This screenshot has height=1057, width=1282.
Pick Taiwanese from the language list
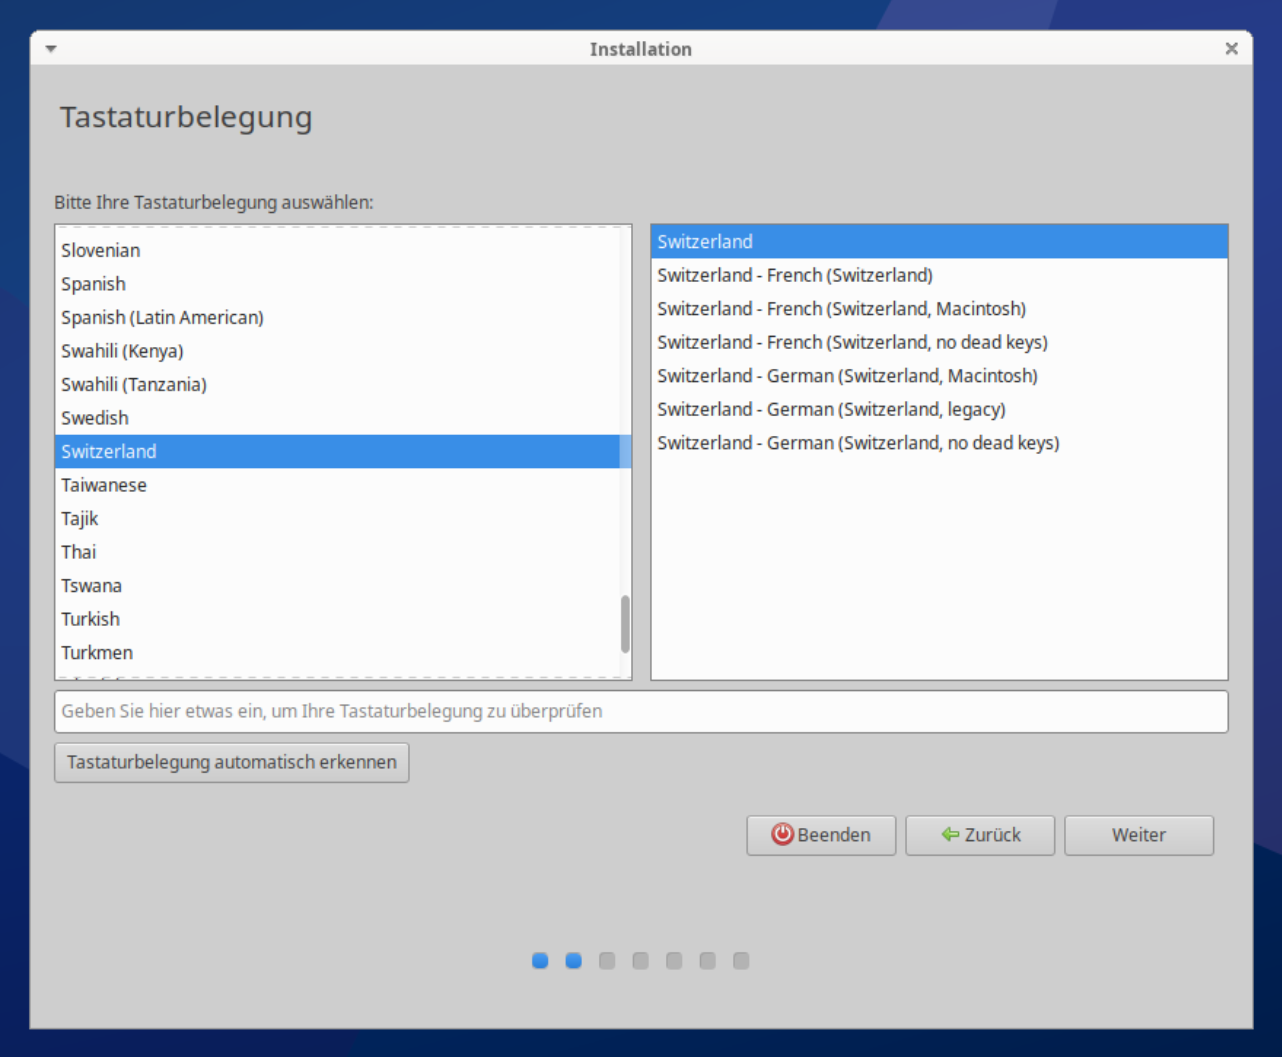(104, 485)
